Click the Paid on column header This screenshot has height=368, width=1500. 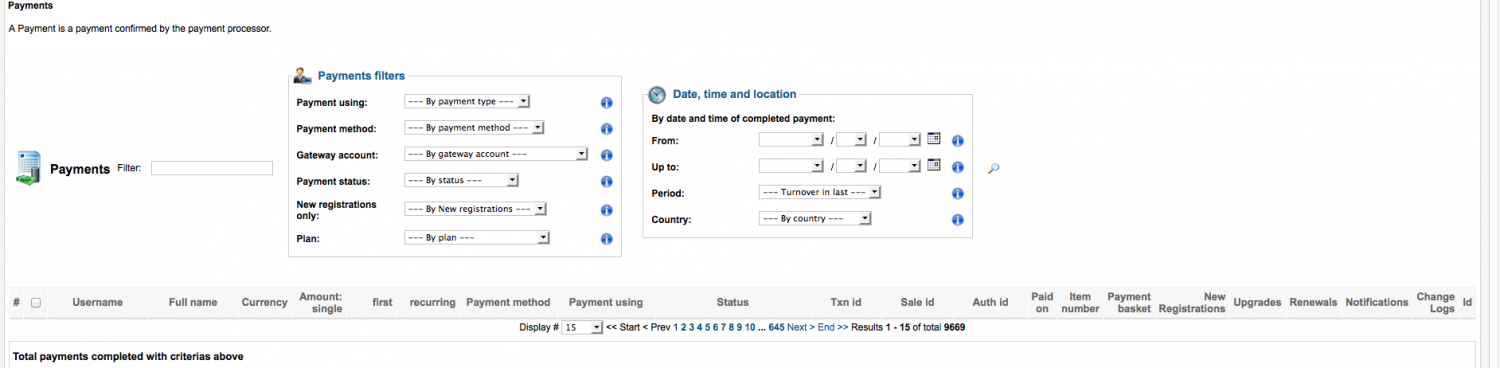pos(1042,302)
